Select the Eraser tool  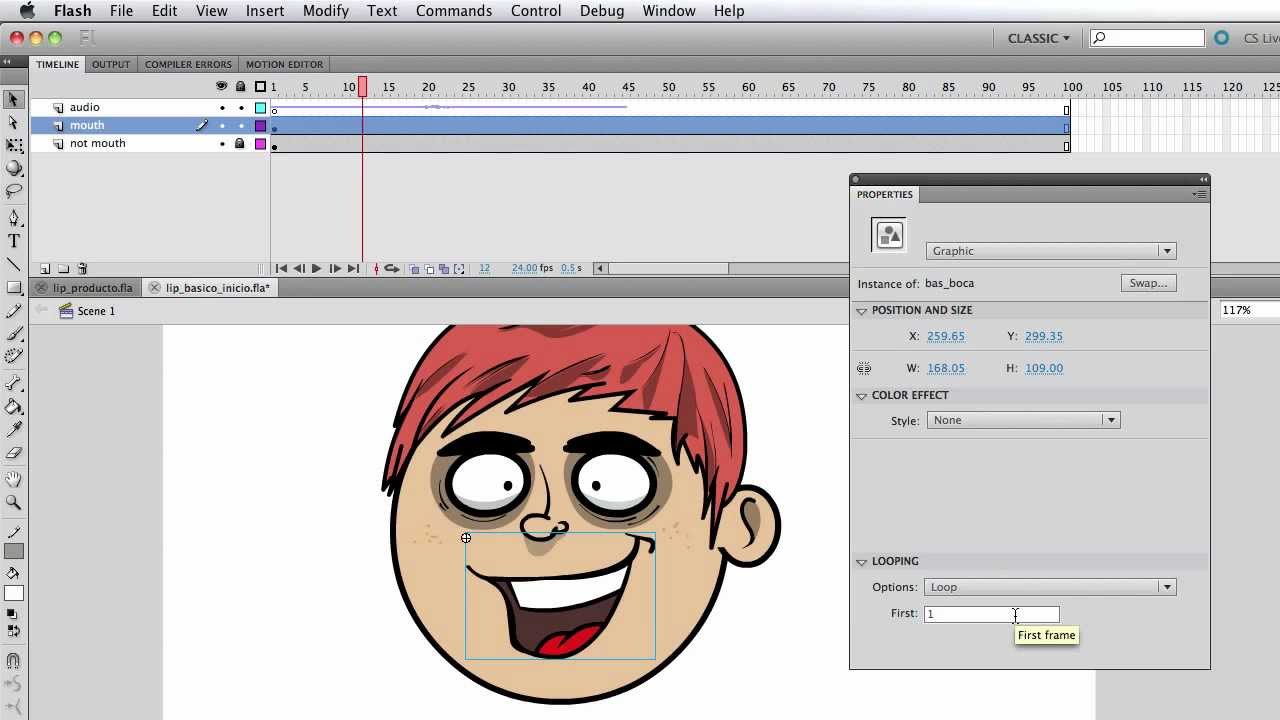pyautogui.click(x=14, y=452)
